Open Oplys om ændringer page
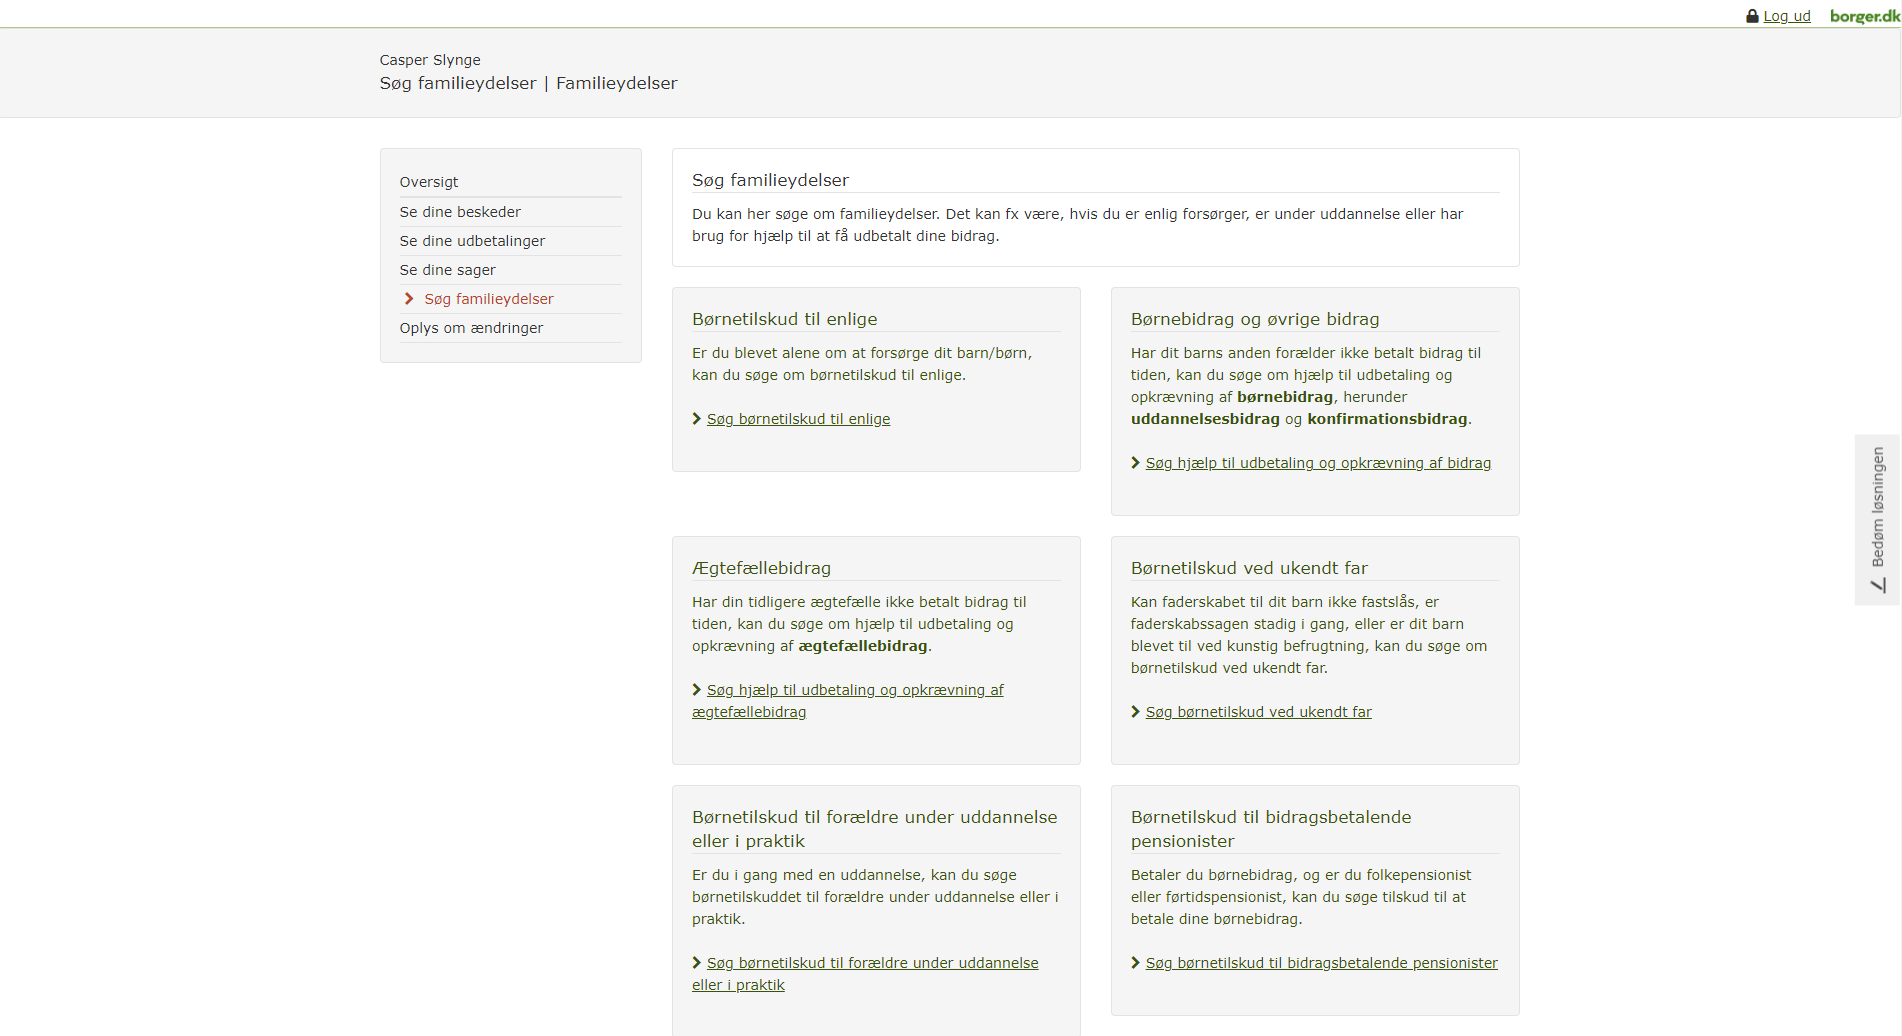The height and width of the screenshot is (1036, 1902). (x=471, y=328)
